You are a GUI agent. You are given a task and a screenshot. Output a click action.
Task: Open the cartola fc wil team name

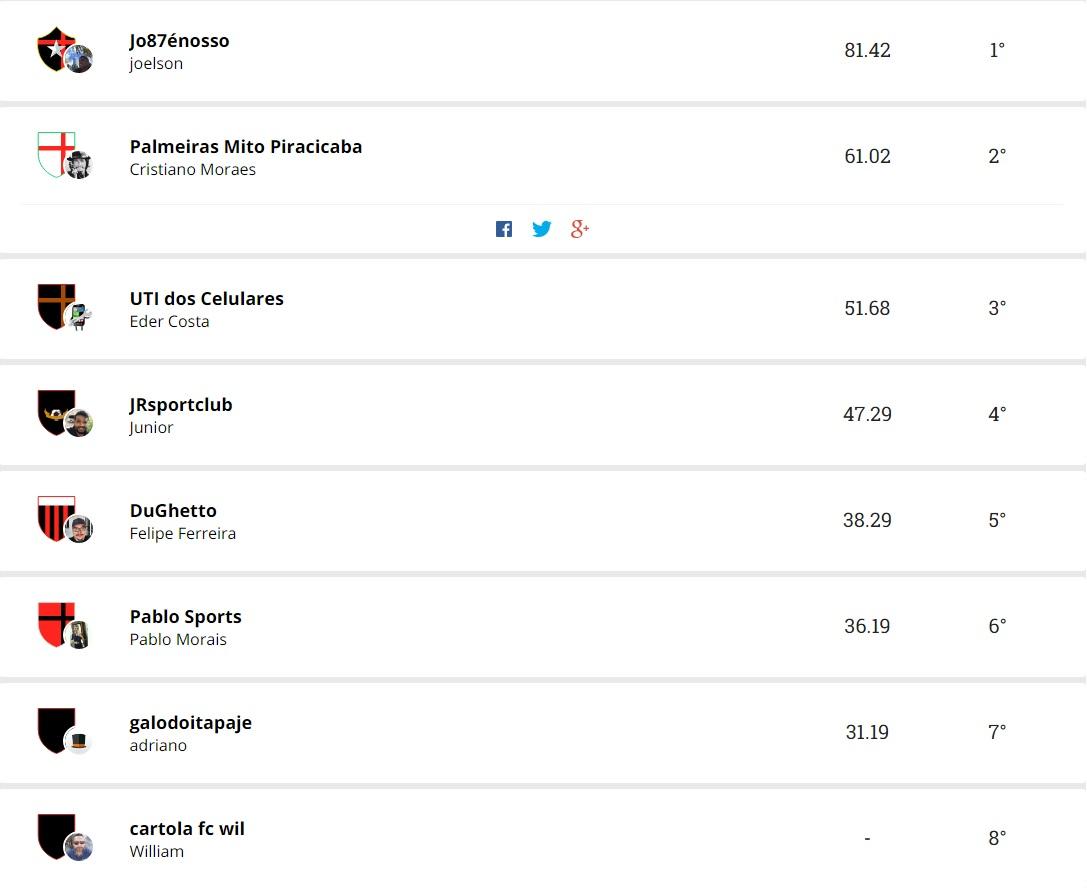click(187, 829)
